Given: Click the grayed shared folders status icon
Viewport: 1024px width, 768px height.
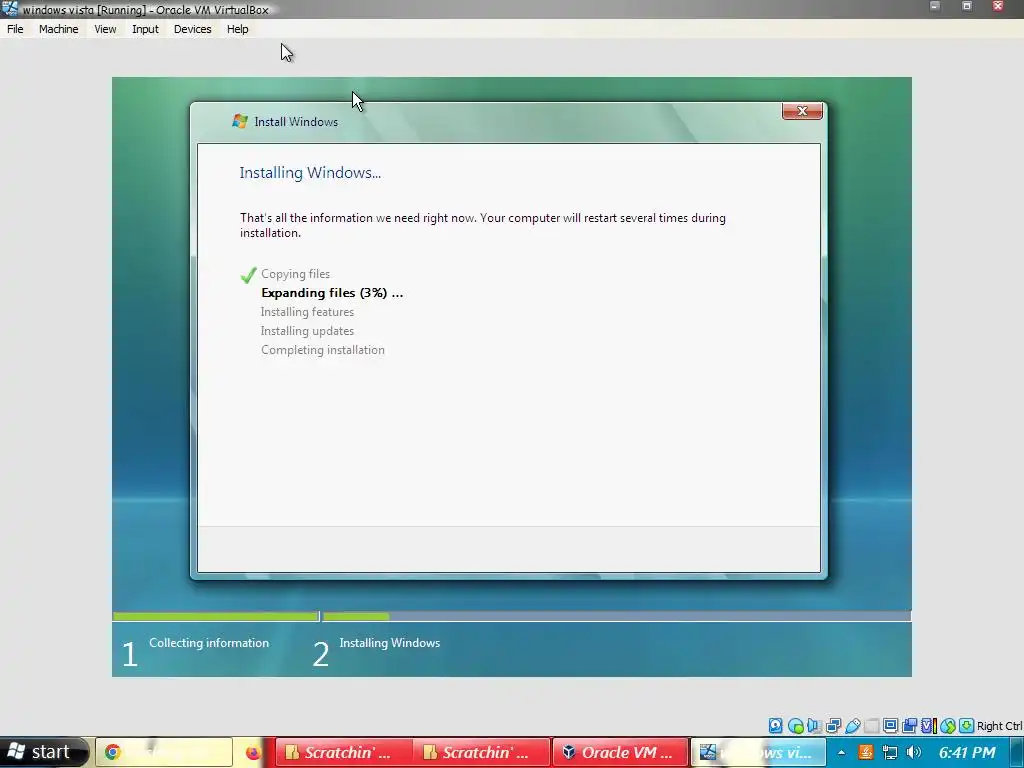Looking at the screenshot, I should coord(871,726).
